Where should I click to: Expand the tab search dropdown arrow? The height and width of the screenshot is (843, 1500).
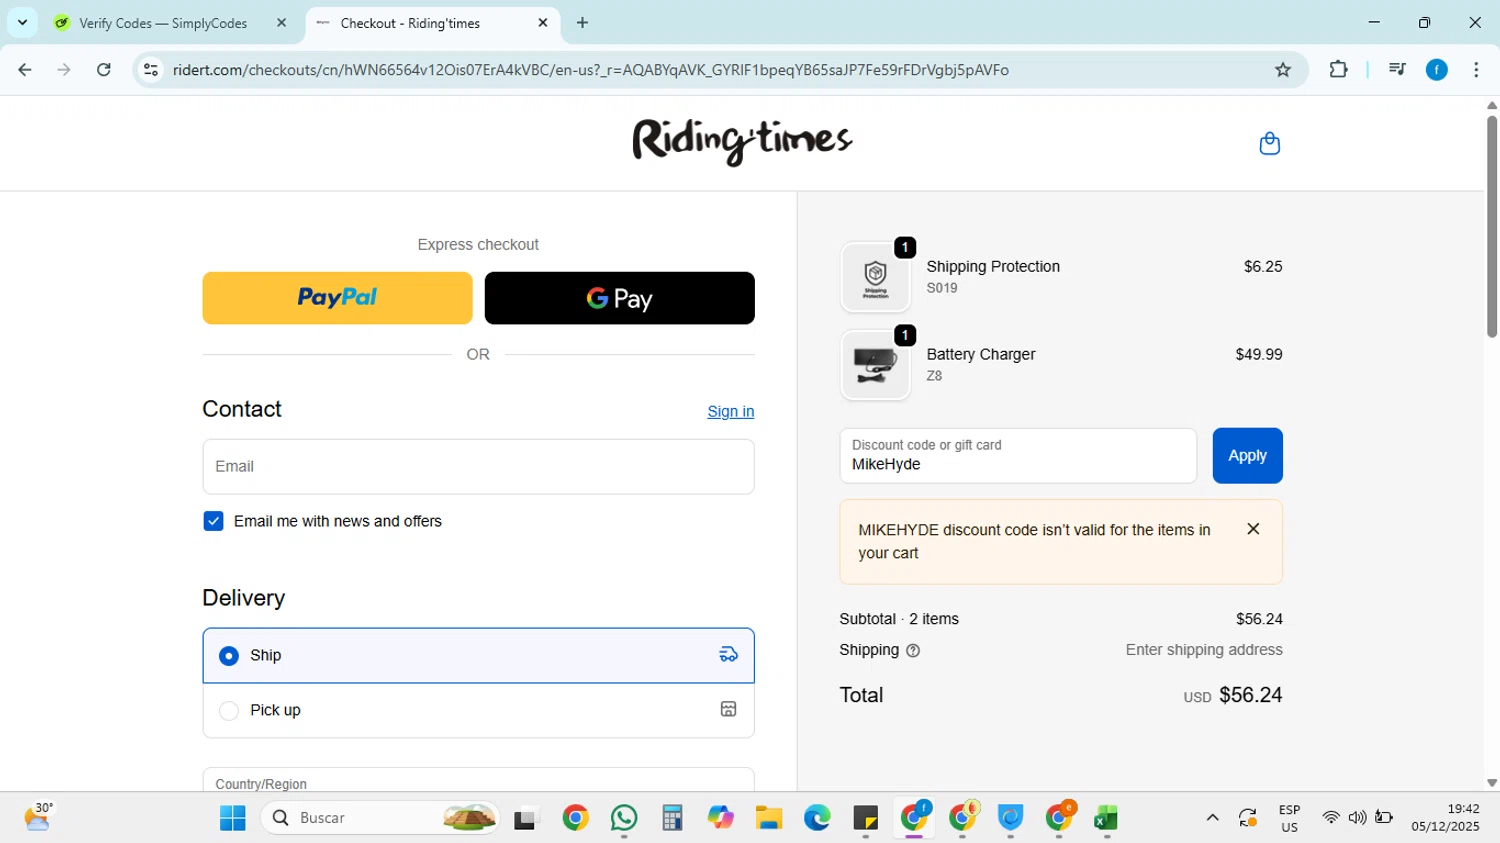click(x=22, y=23)
